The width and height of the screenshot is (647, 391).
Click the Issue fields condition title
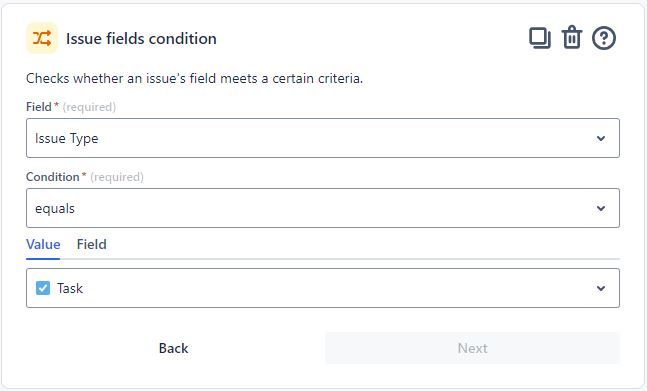click(x=141, y=39)
